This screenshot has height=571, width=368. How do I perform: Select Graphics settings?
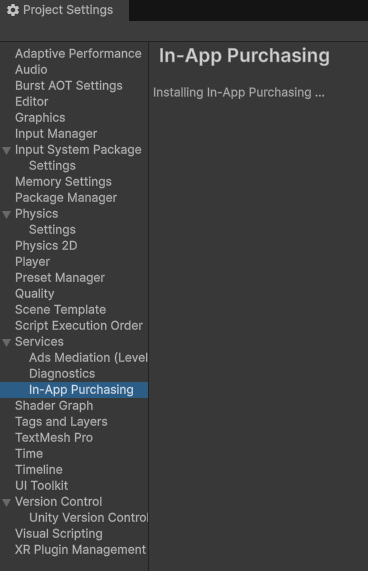click(40, 118)
